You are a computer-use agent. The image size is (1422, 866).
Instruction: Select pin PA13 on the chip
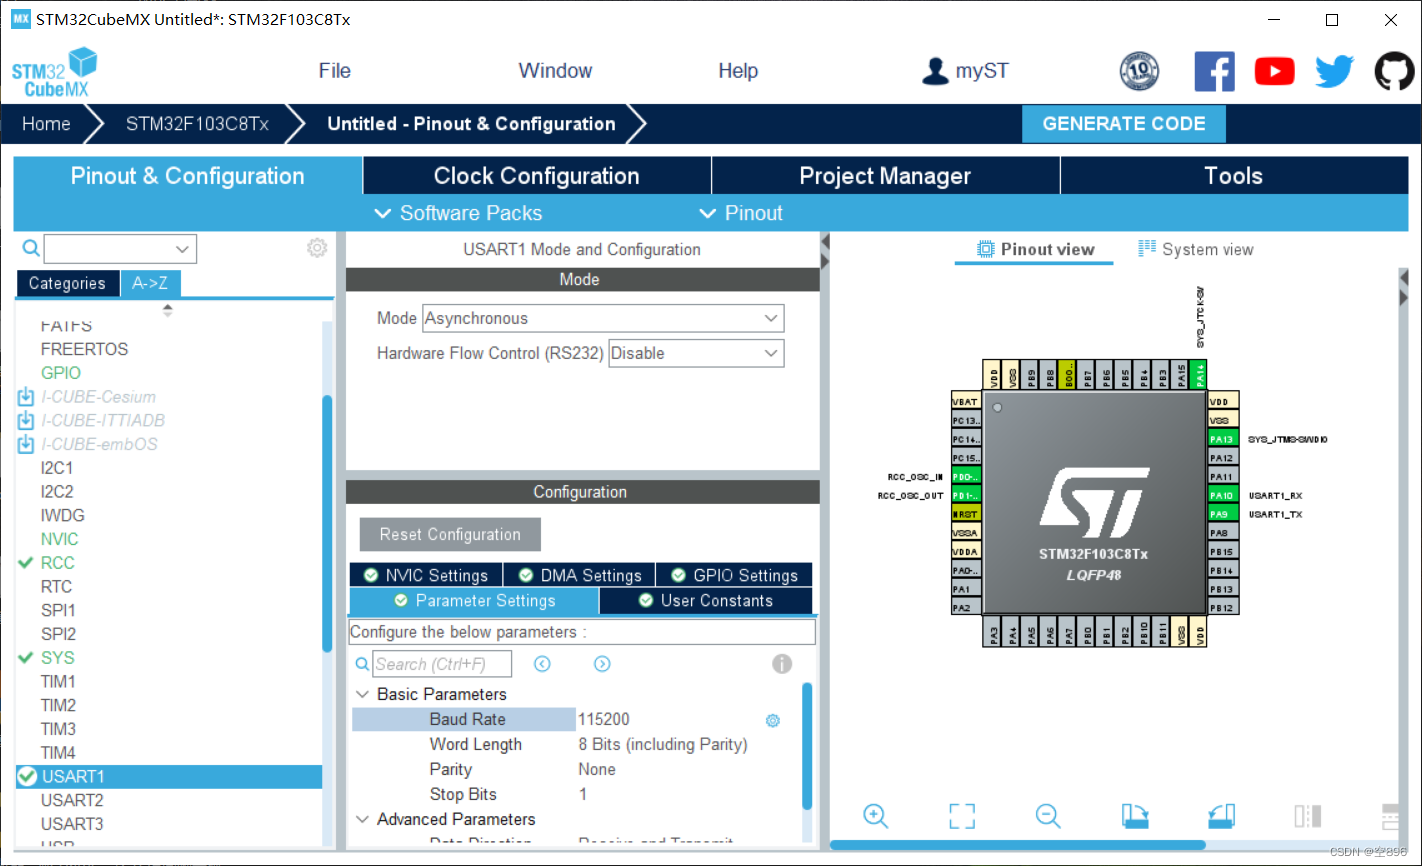(1221, 439)
